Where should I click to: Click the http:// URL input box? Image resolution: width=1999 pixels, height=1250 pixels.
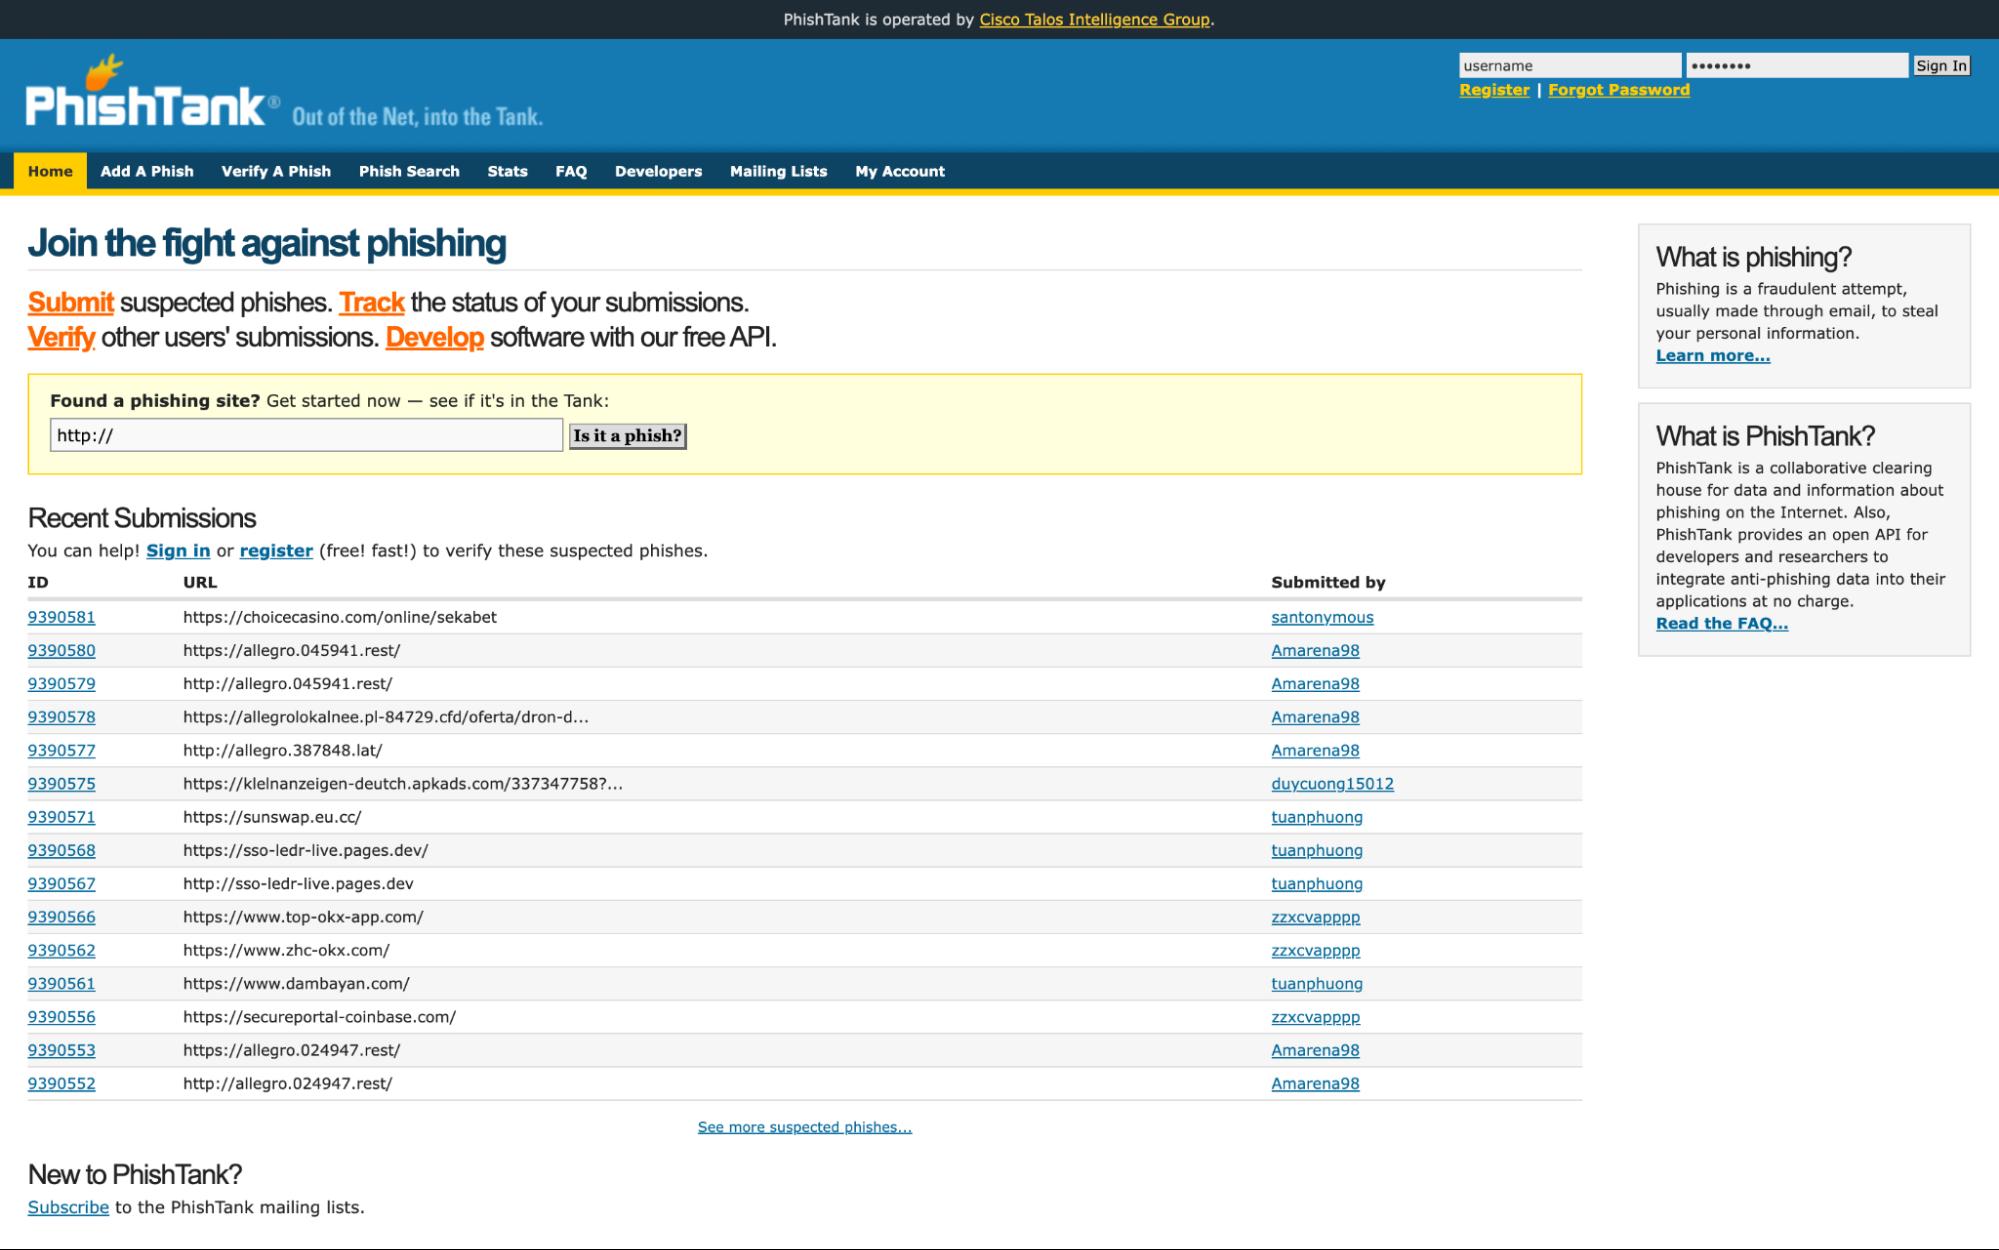(307, 436)
